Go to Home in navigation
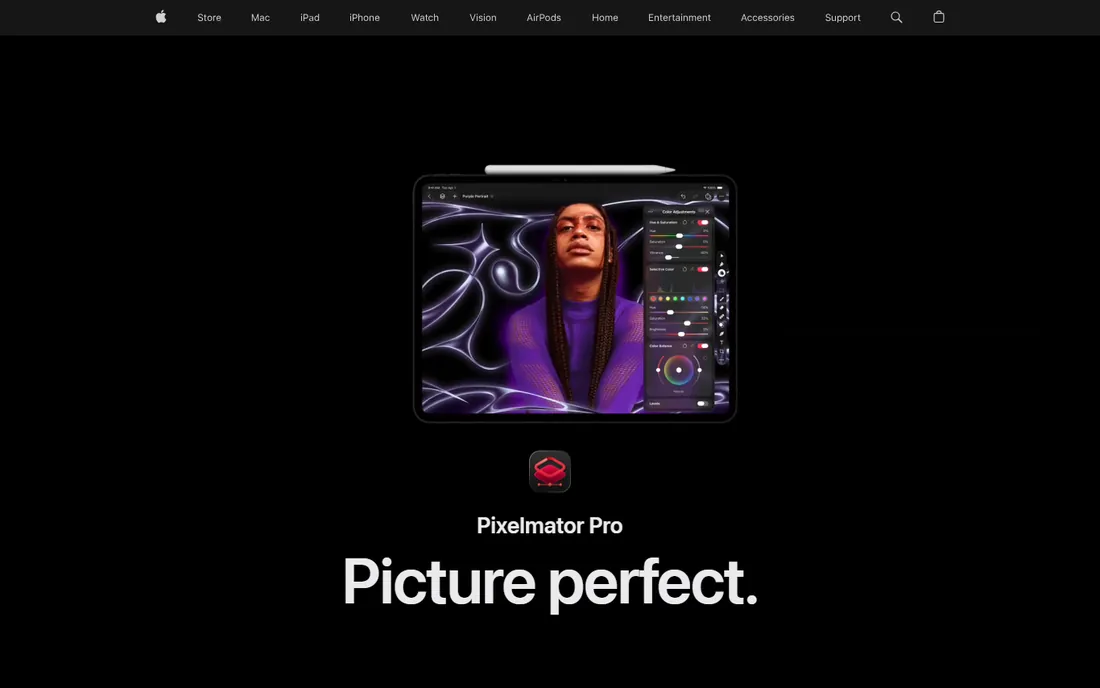1100x688 pixels. pos(605,18)
